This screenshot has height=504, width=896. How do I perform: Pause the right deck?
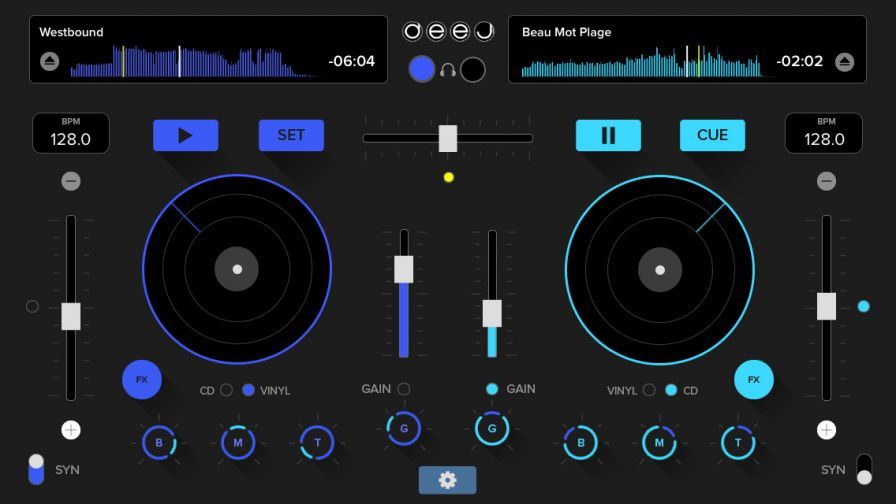pos(608,135)
